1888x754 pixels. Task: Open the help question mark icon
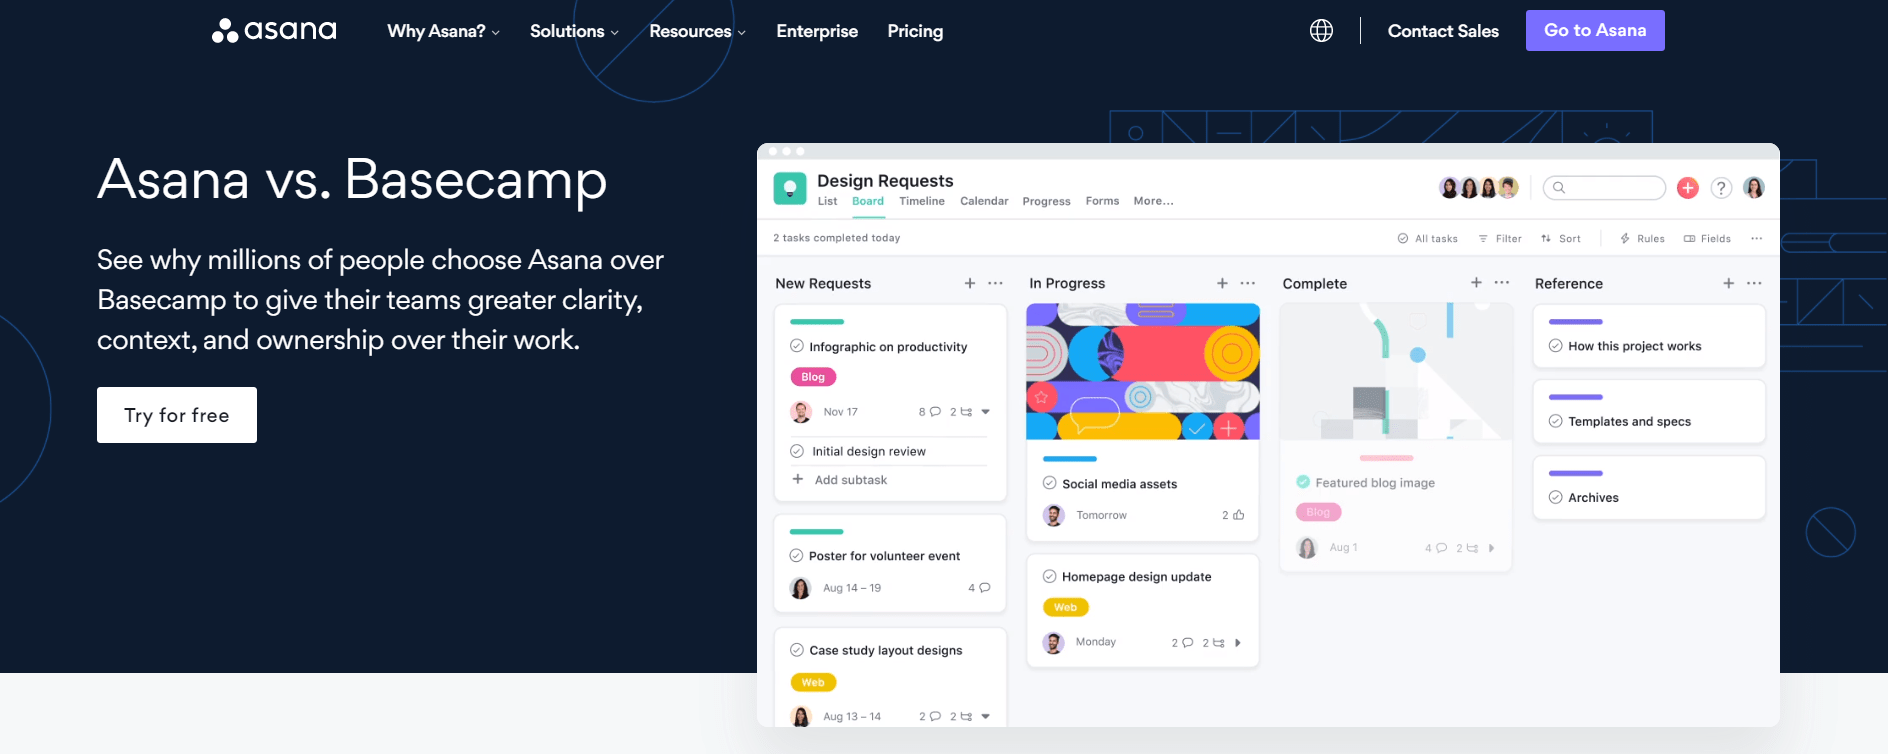[1721, 187]
